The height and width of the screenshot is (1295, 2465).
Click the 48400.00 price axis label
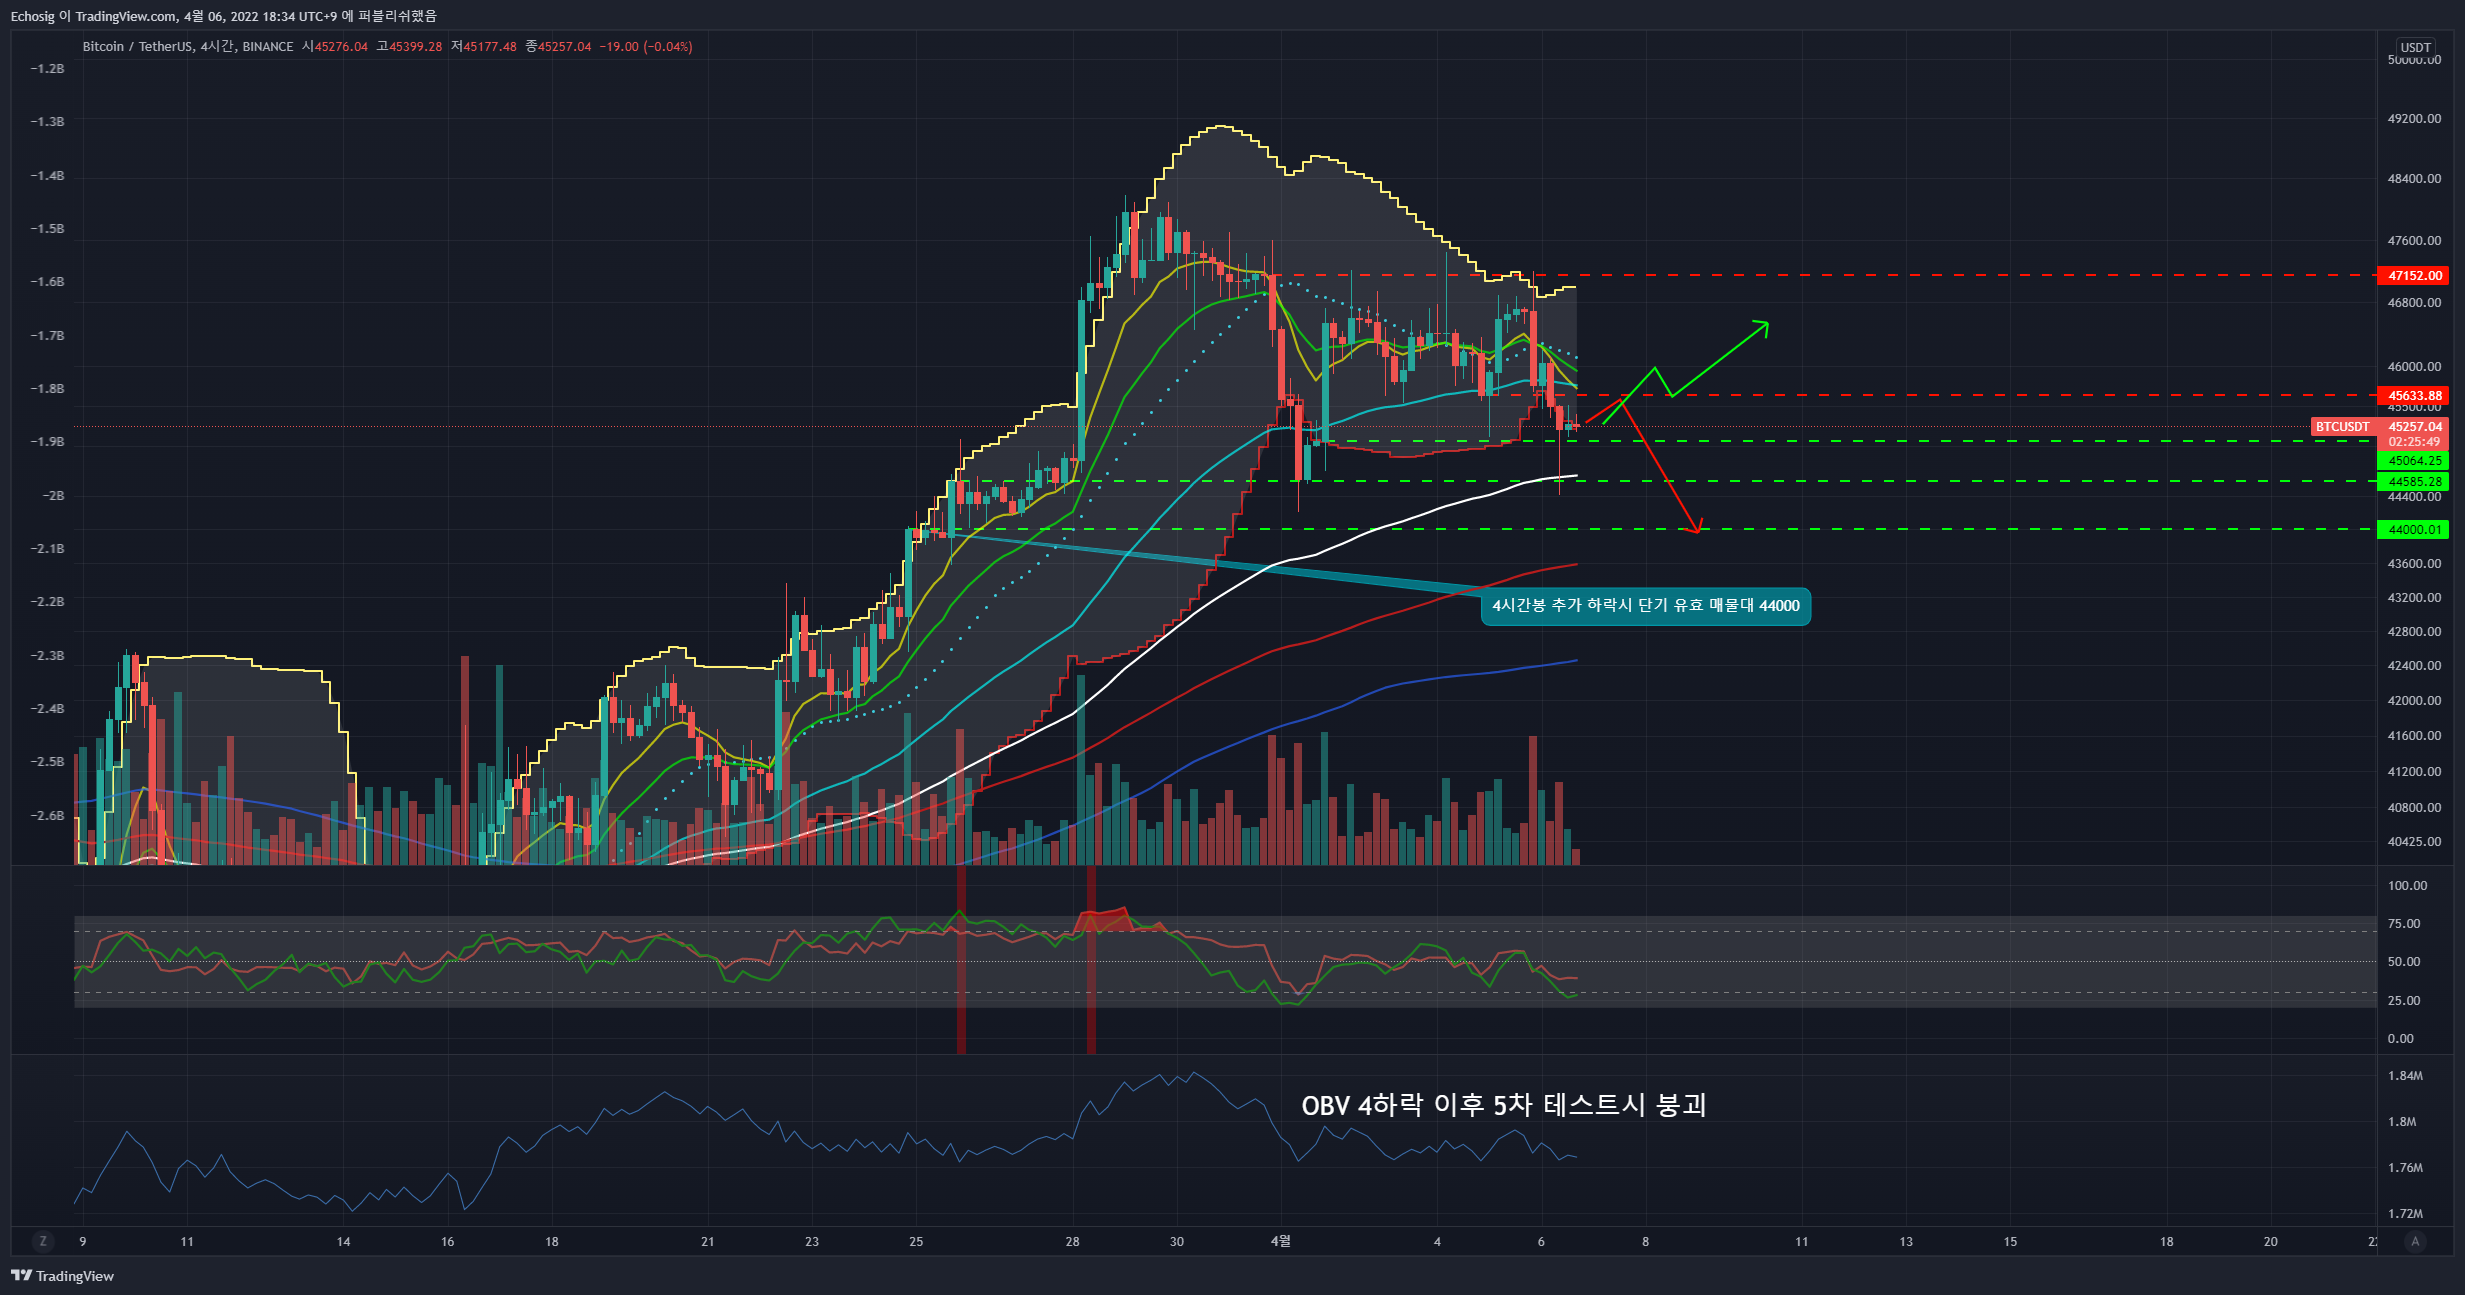pos(2414,178)
